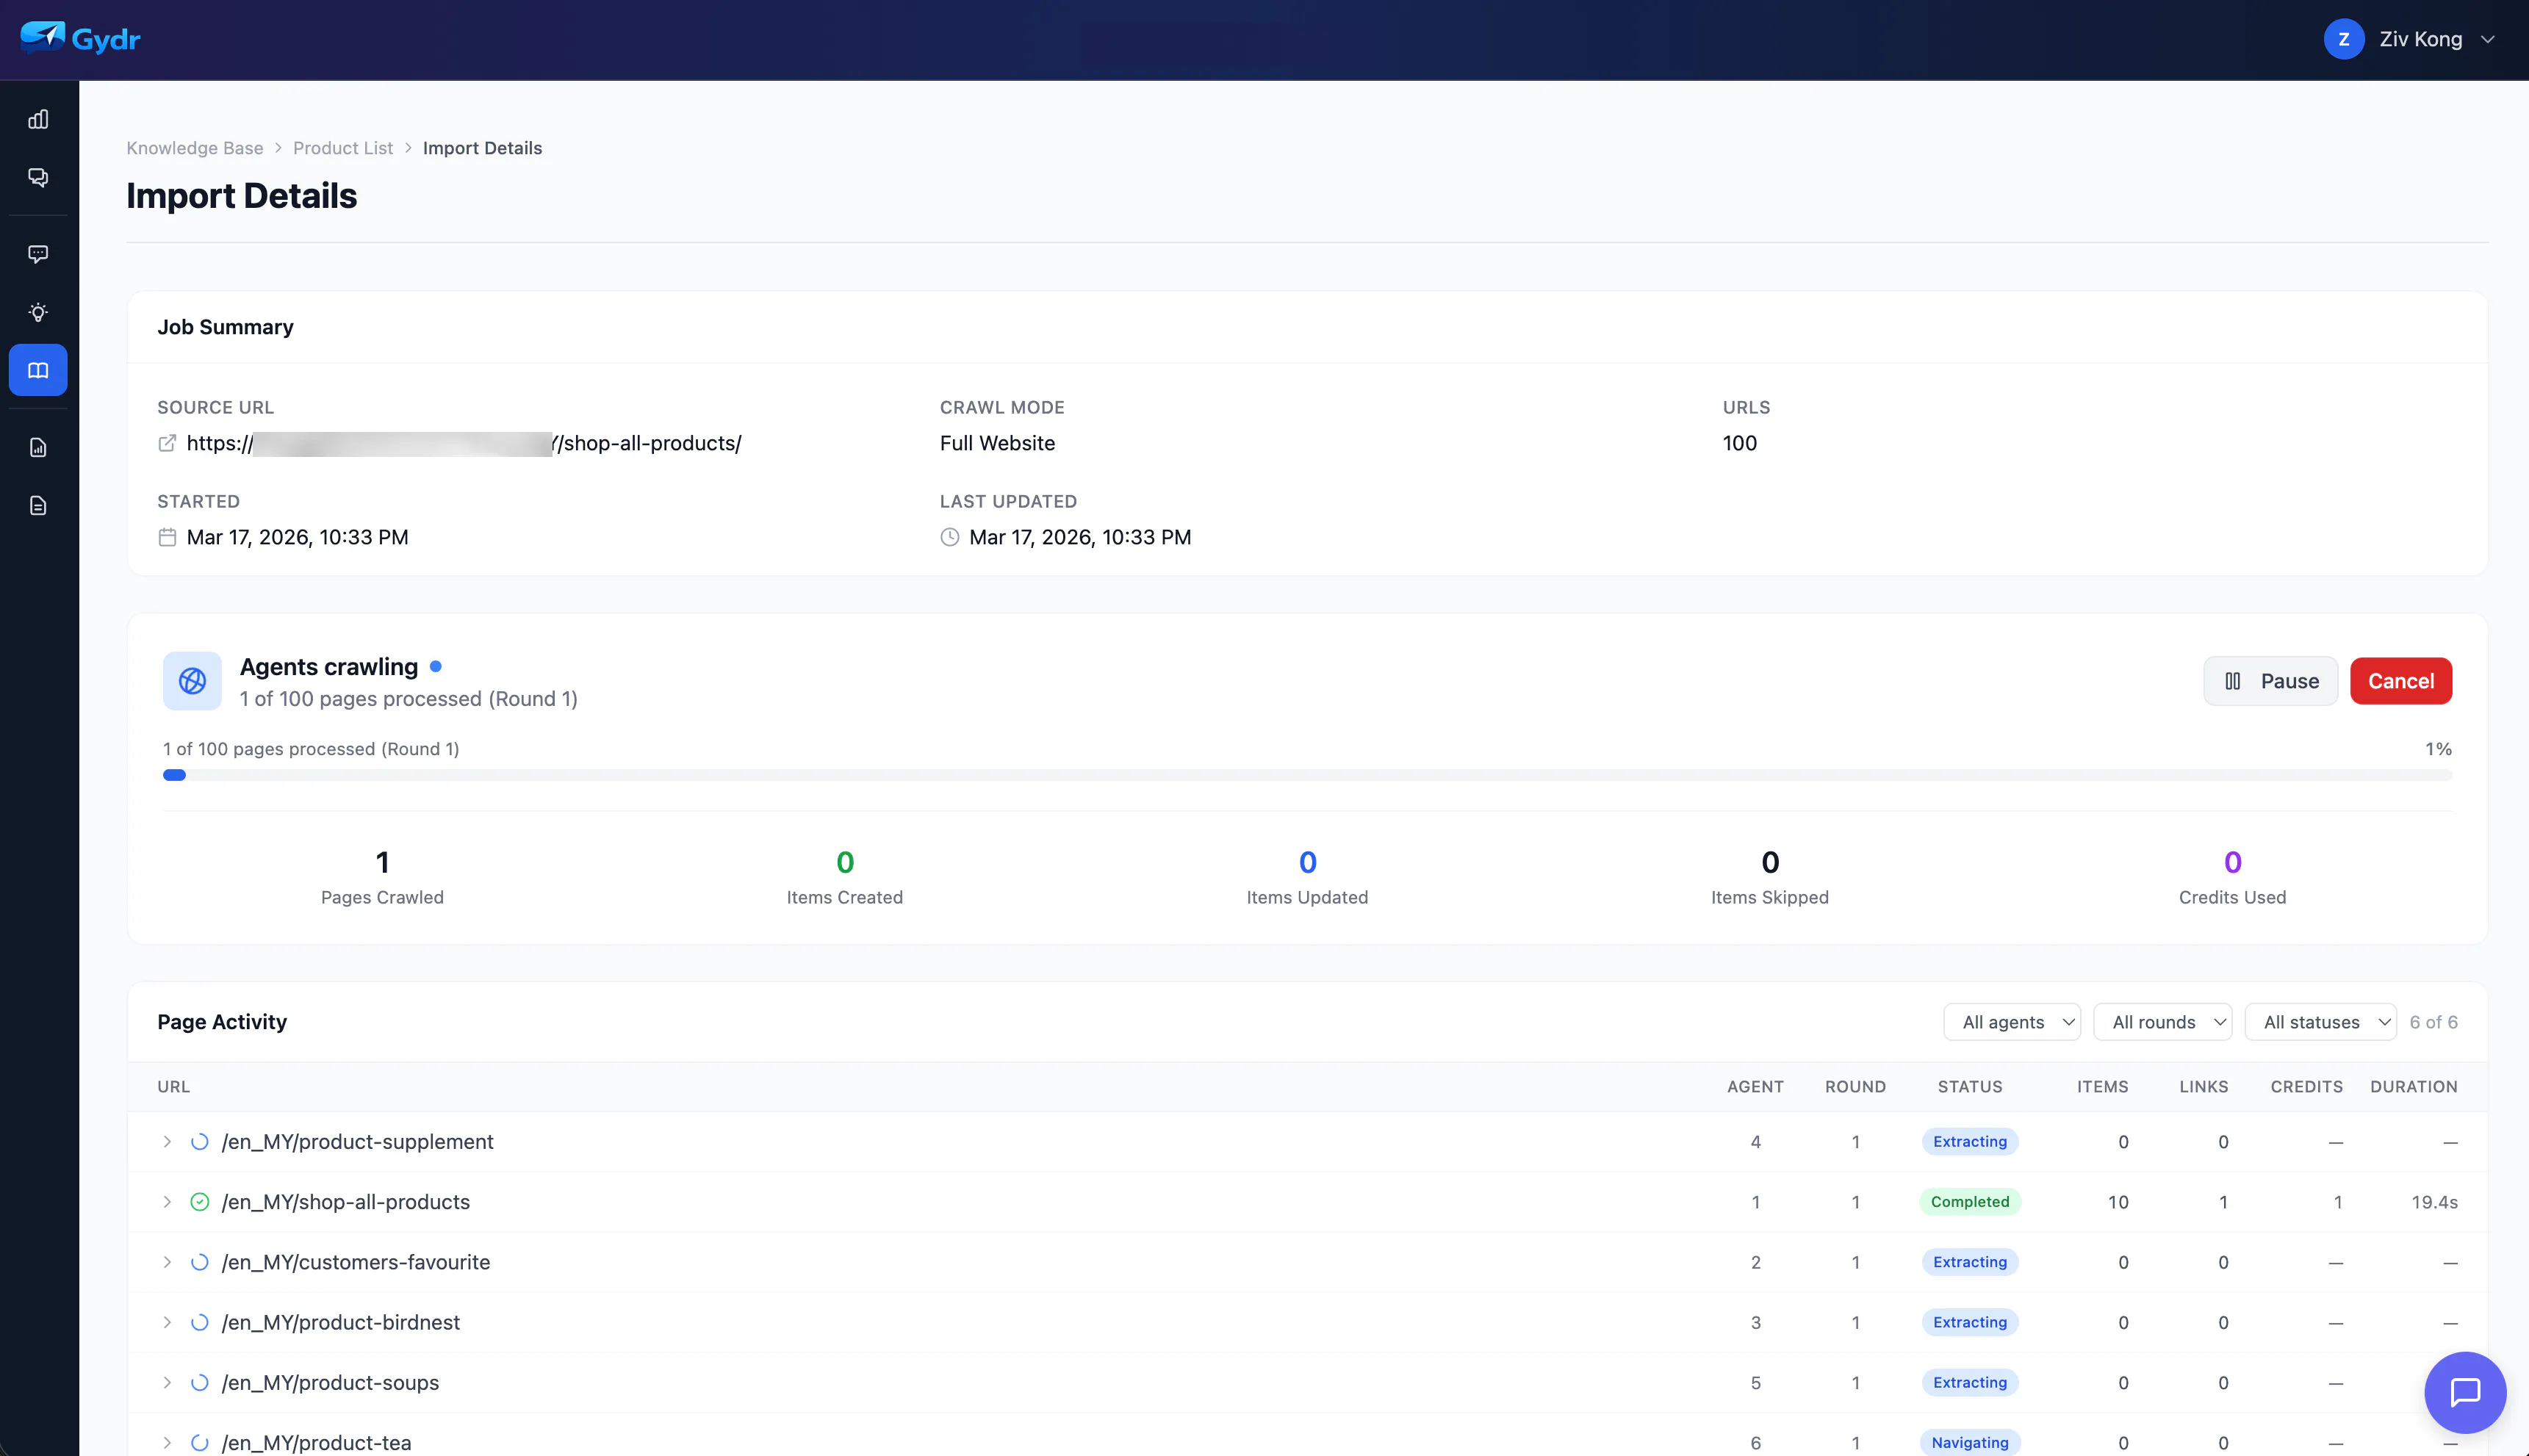Click the Import Details breadcrumb
The height and width of the screenshot is (1456, 2529).
[x=482, y=148]
